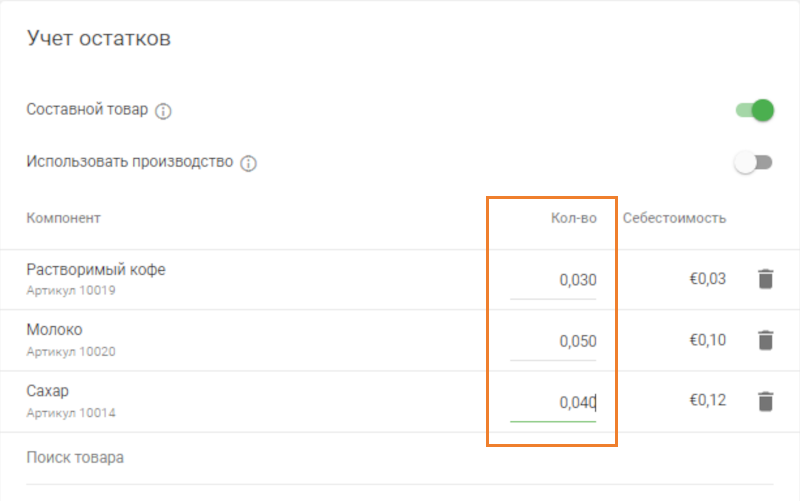Remove Молоко with its trash icon

coord(765,340)
